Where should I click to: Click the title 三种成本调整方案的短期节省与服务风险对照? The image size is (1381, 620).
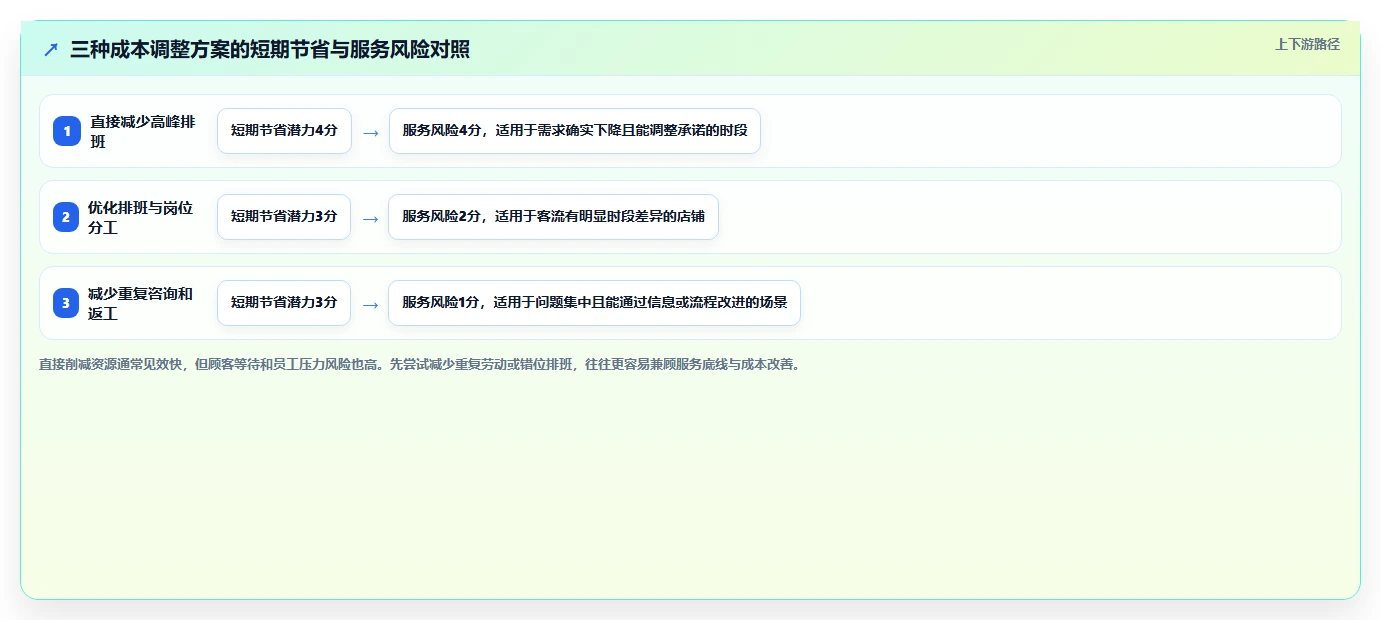pyautogui.click(x=270, y=50)
